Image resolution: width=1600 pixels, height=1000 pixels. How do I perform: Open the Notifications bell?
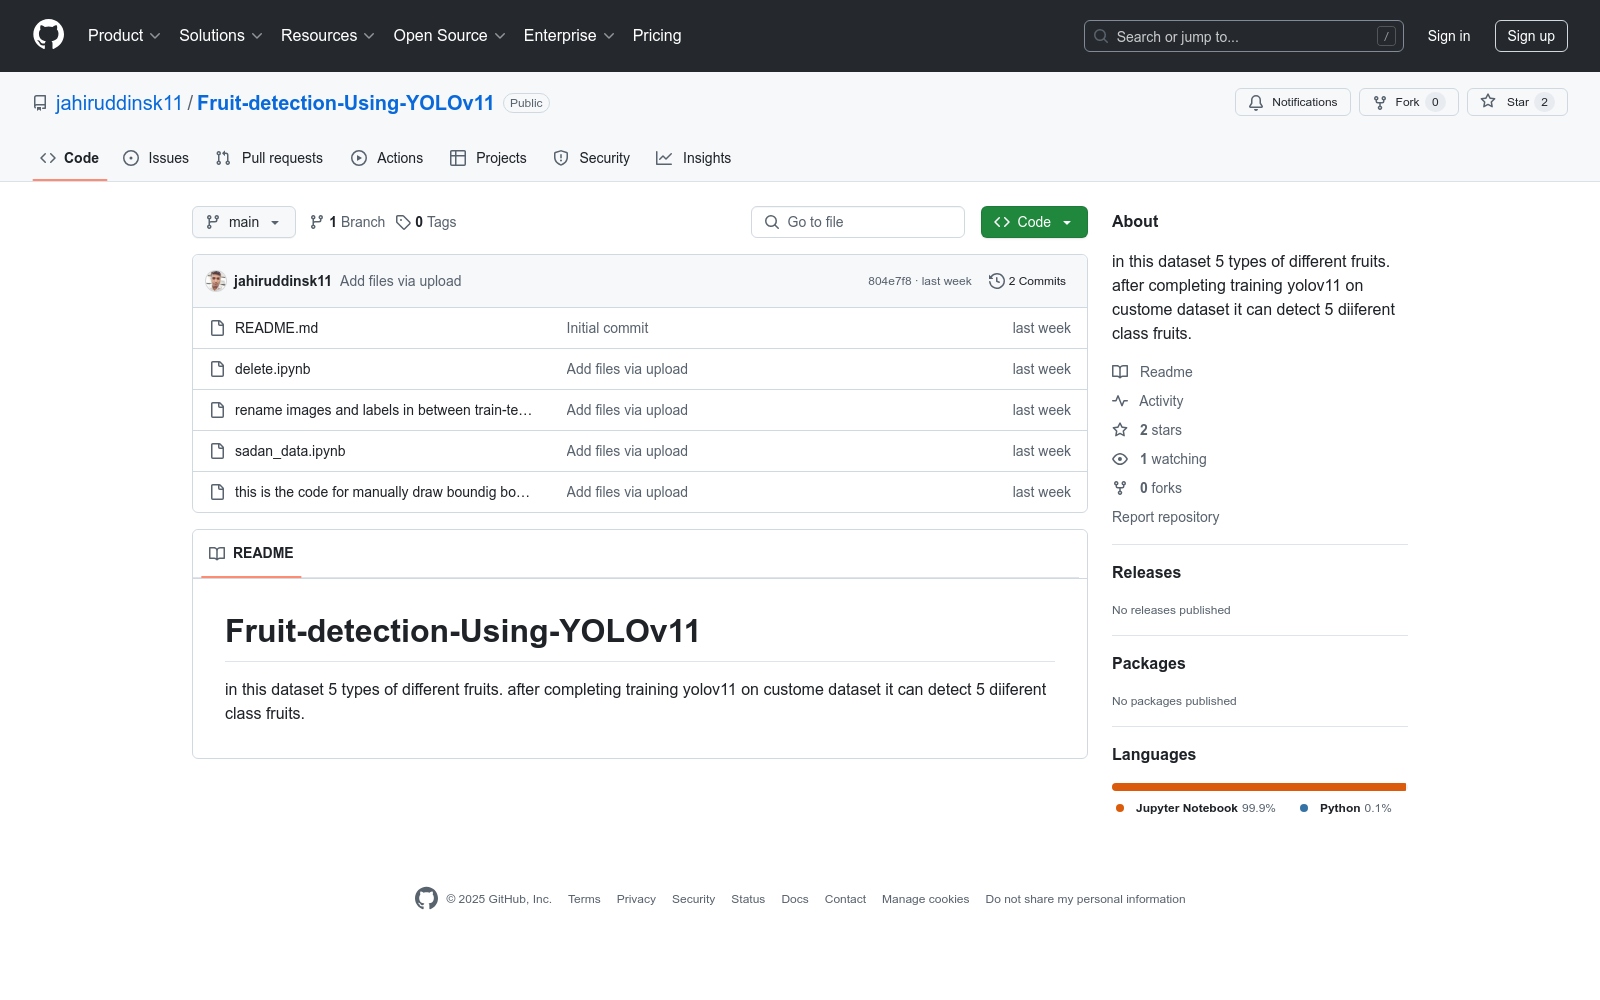tap(1292, 102)
